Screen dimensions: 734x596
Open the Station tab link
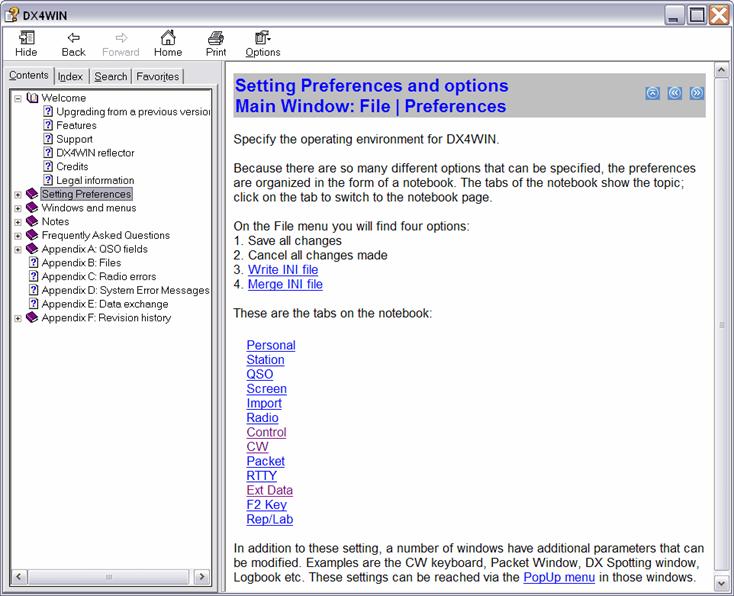click(265, 360)
